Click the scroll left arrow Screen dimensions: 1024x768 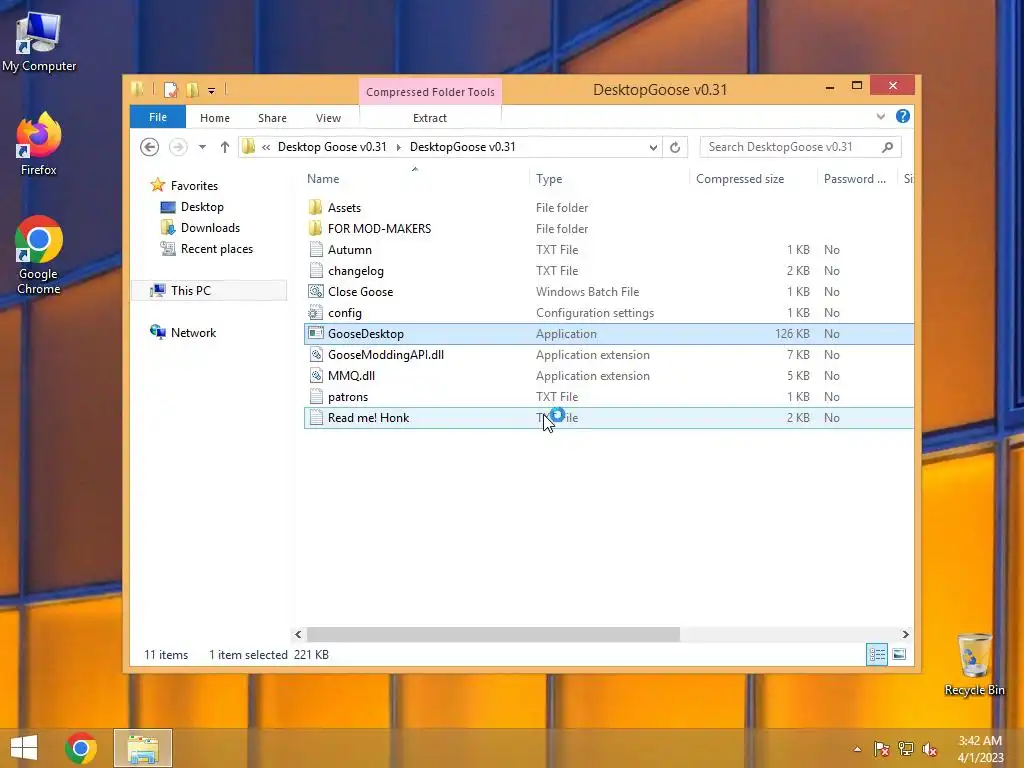pyautogui.click(x=298, y=634)
